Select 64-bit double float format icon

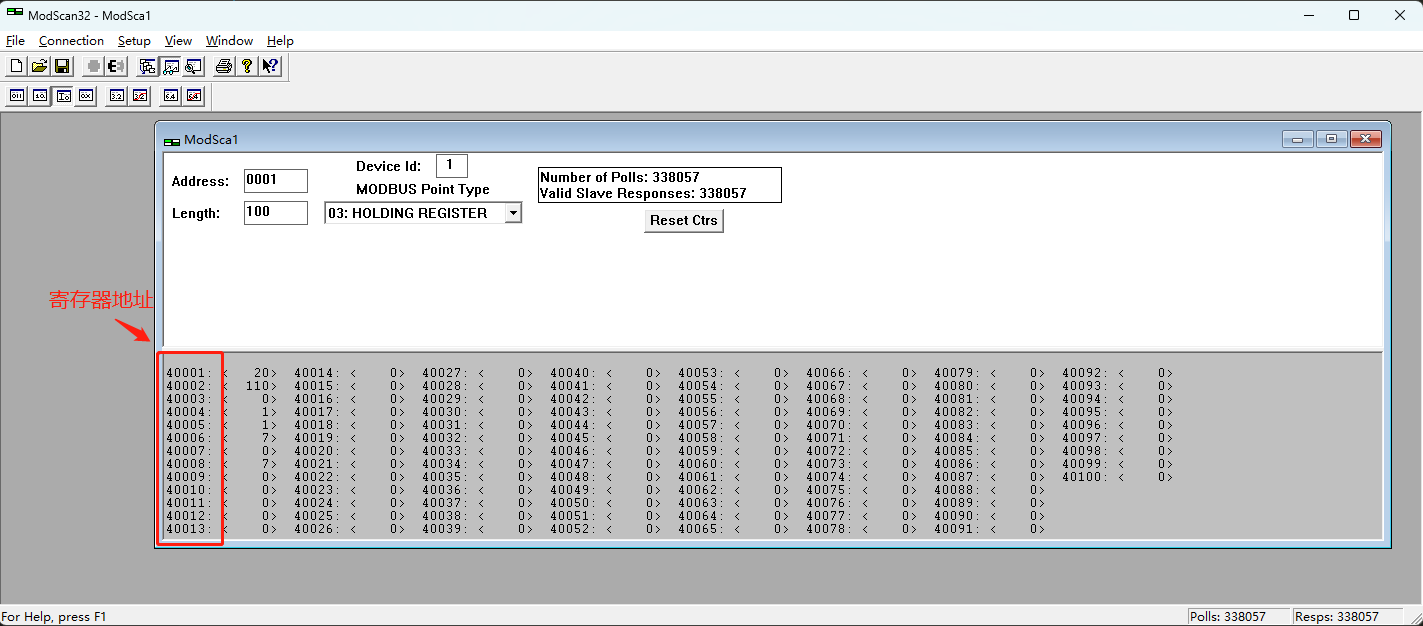point(171,96)
